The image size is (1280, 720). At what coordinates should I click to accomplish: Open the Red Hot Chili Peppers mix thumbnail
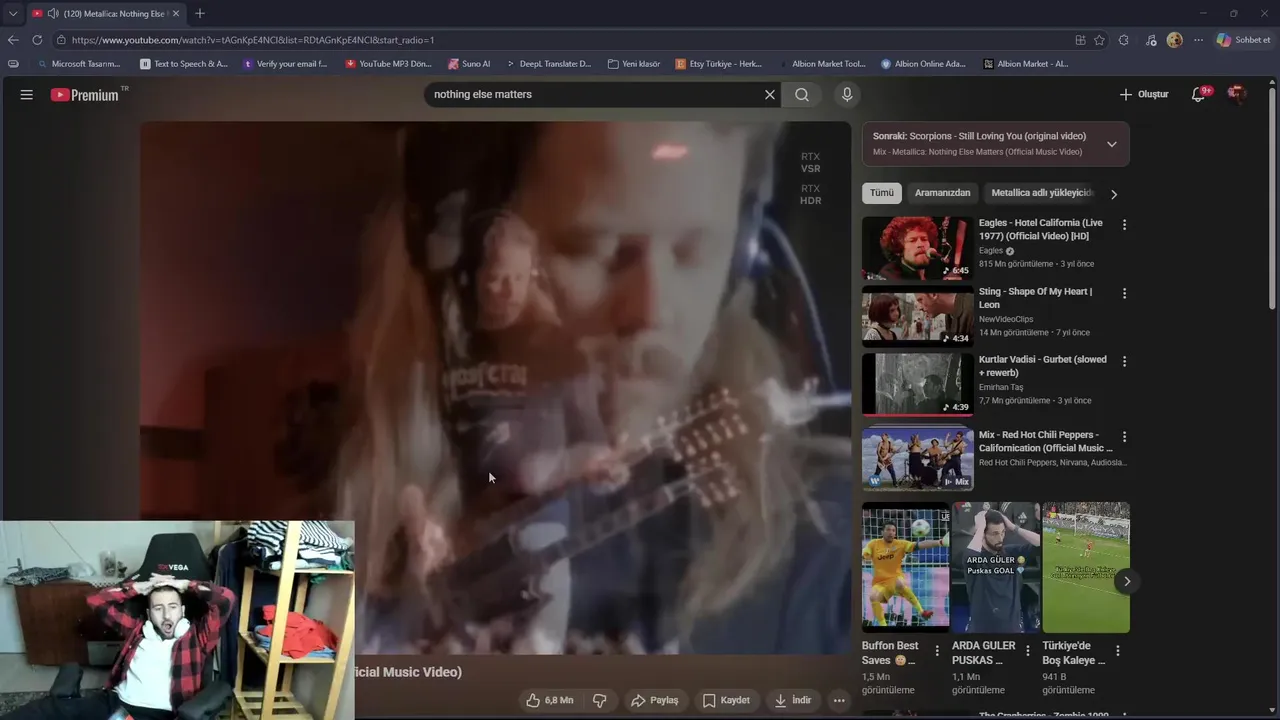tap(917, 458)
